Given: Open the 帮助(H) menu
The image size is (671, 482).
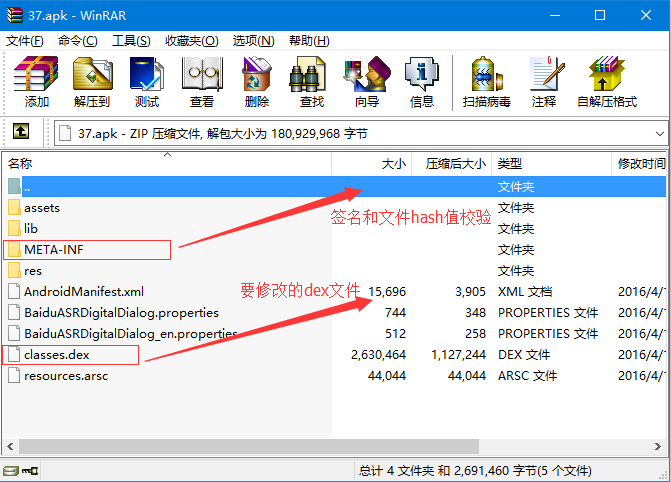Looking at the screenshot, I should pos(309,41).
